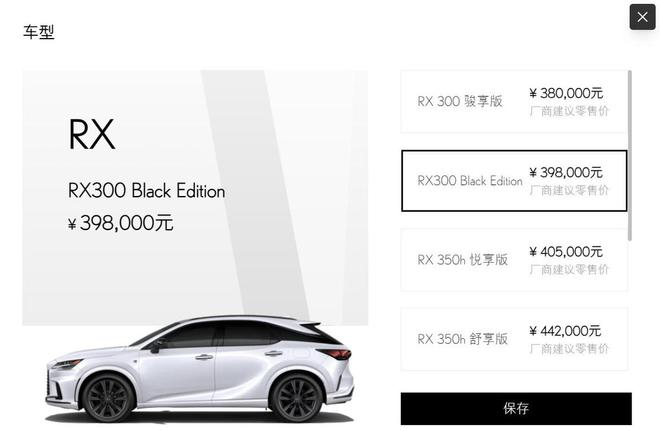The width and height of the screenshot is (660, 430).
Task: Select the RX 300 骏享版 model card
Action: (x=514, y=102)
